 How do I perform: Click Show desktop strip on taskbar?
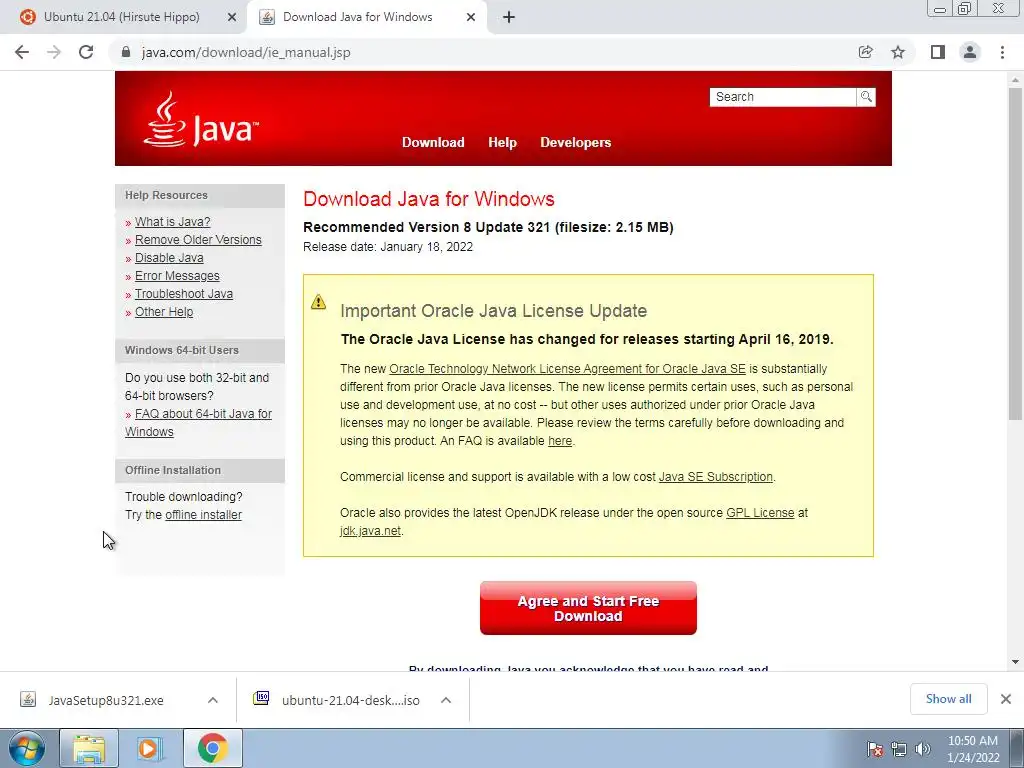click(x=1017, y=748)
